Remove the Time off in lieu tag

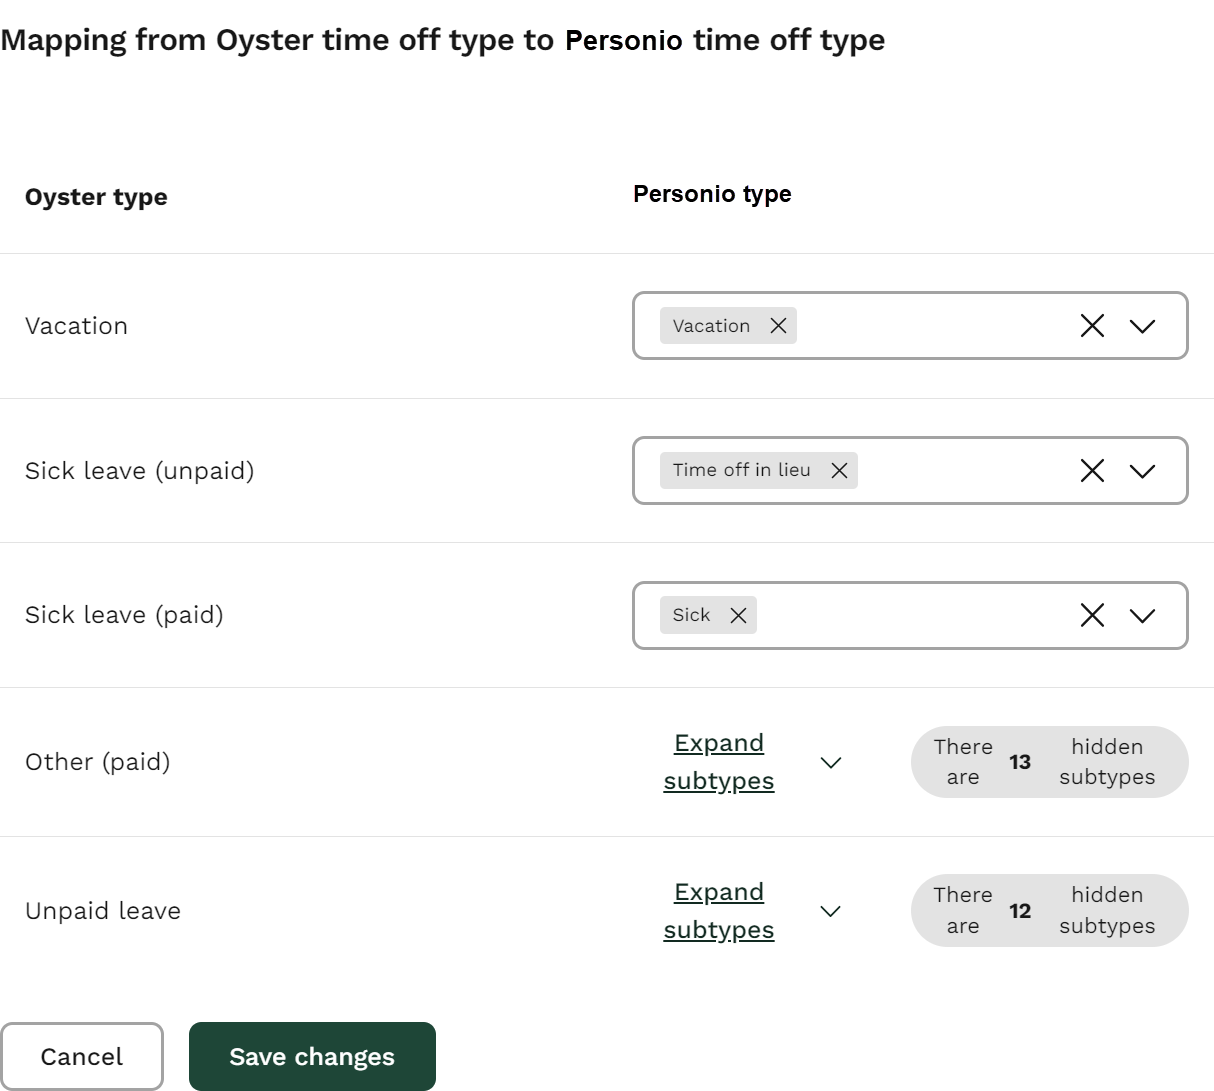click(841, 470)
